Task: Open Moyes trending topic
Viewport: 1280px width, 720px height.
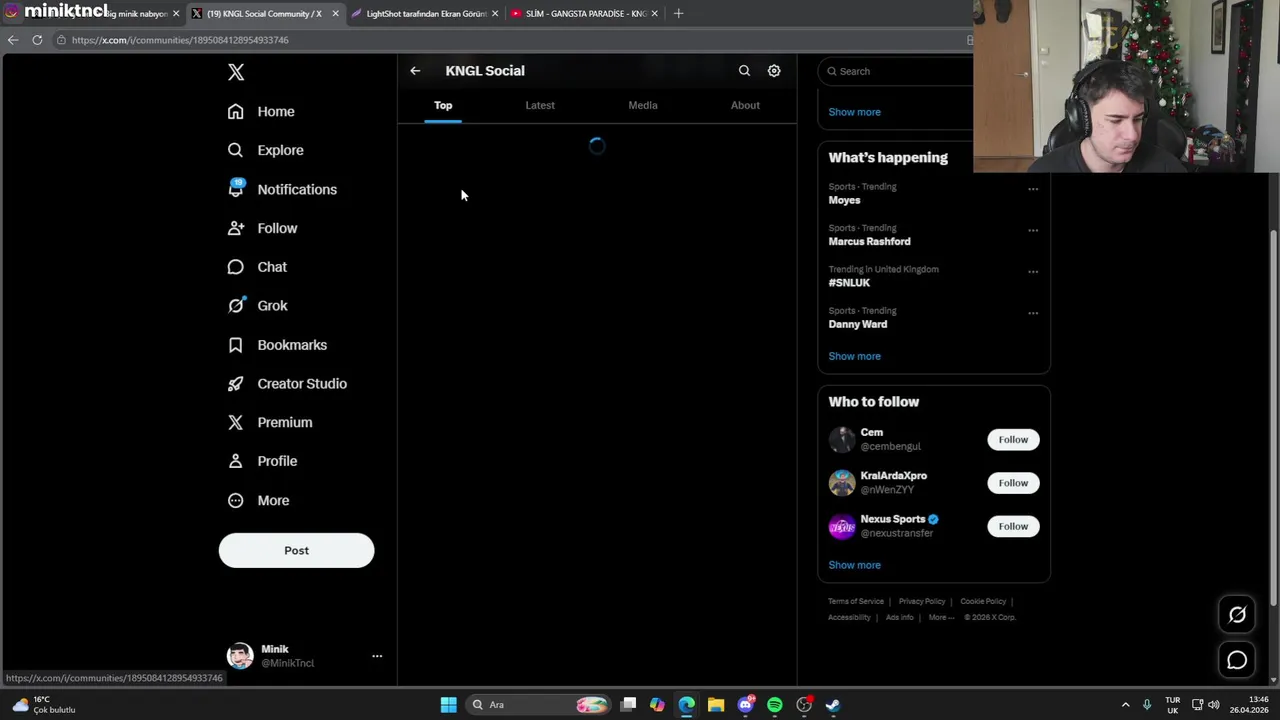Action: (x=844, y=200)
